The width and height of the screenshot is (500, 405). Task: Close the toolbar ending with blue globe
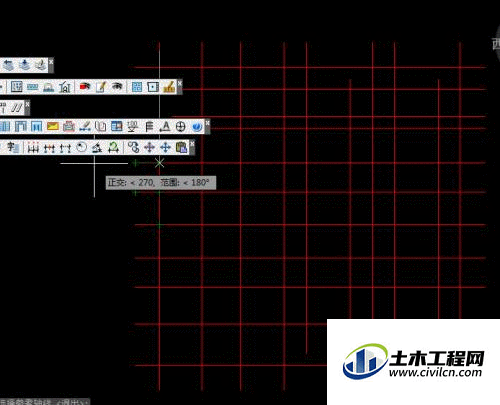coord(207,123)
